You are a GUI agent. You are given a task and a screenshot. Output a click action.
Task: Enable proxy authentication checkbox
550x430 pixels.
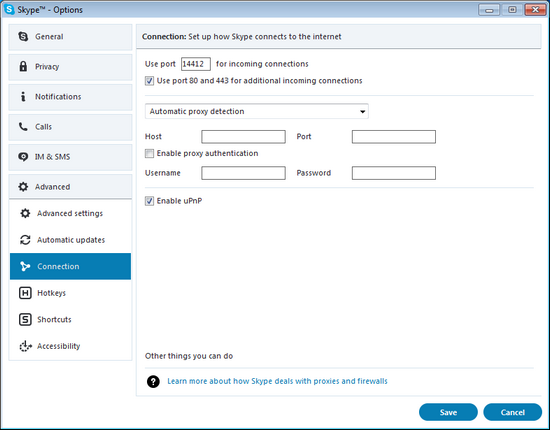click(149, 153)
